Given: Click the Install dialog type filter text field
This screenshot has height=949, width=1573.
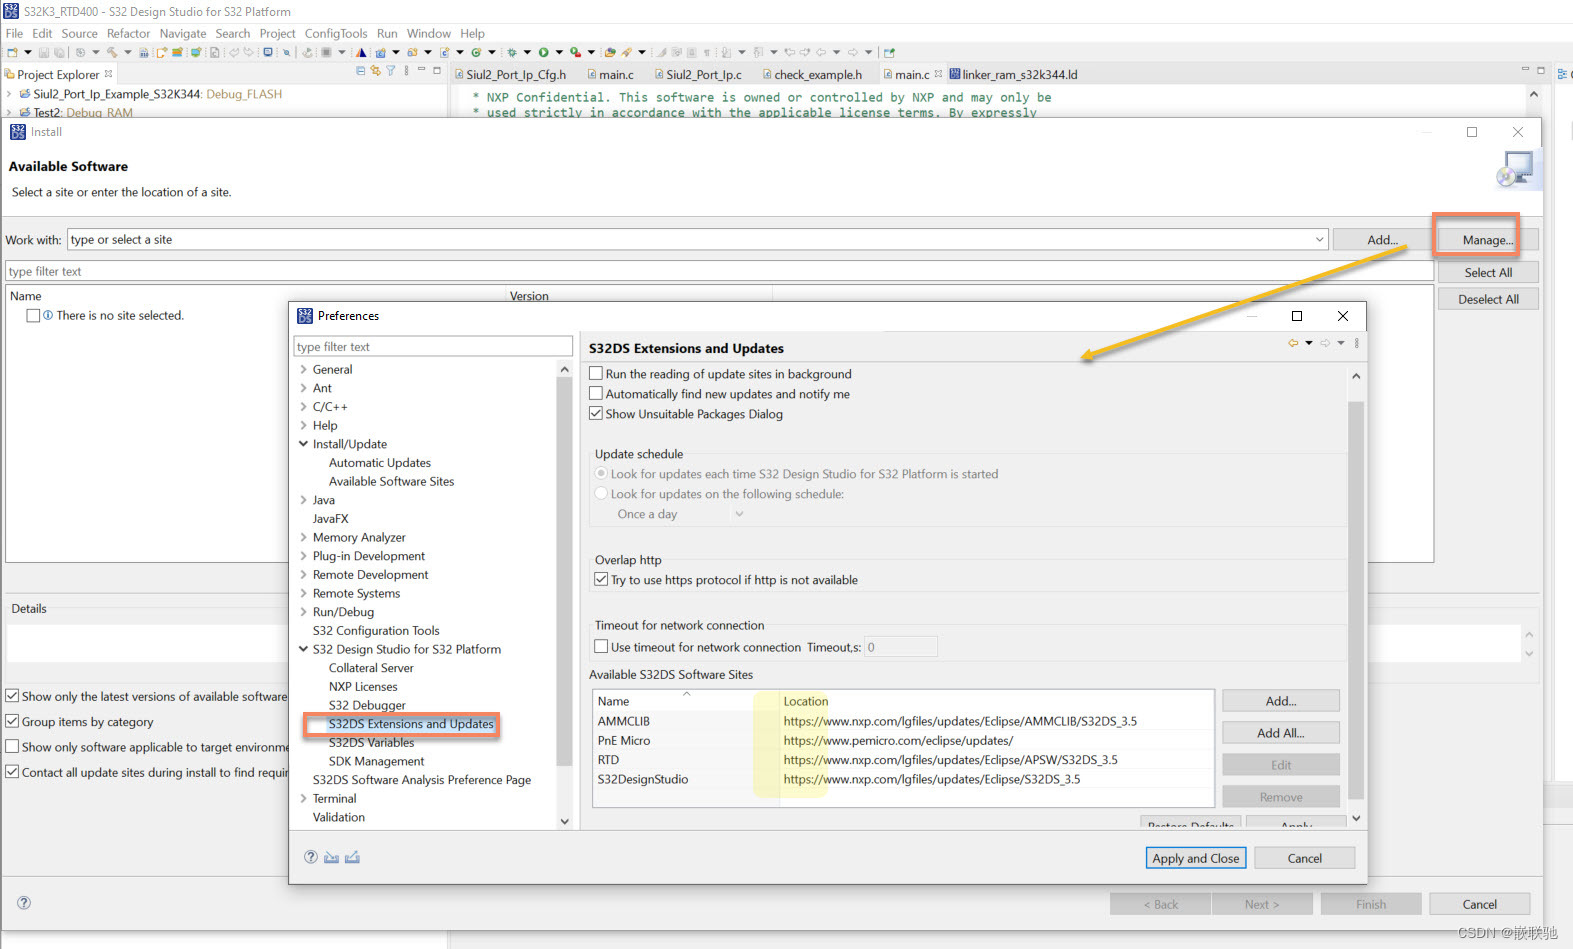Looking at the screenshot, I should [x=719, y=271].
